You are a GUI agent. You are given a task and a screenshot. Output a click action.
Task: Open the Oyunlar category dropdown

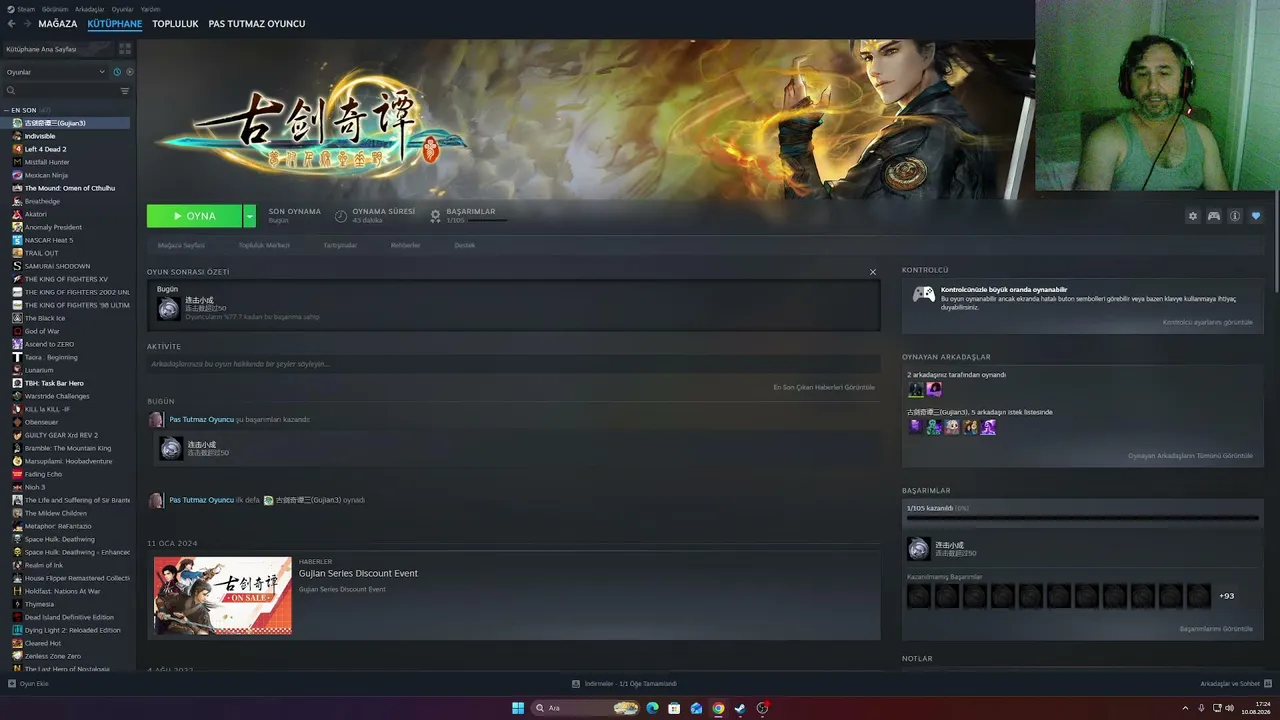(x=56, y=72)
